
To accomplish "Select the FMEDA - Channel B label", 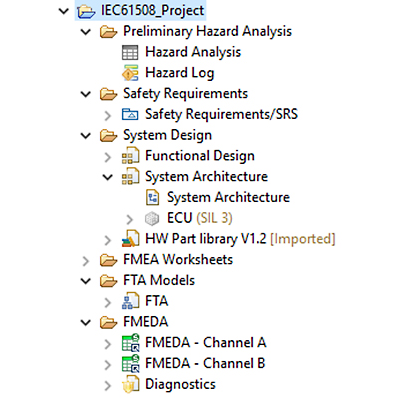I will click(x=205, y=364).
